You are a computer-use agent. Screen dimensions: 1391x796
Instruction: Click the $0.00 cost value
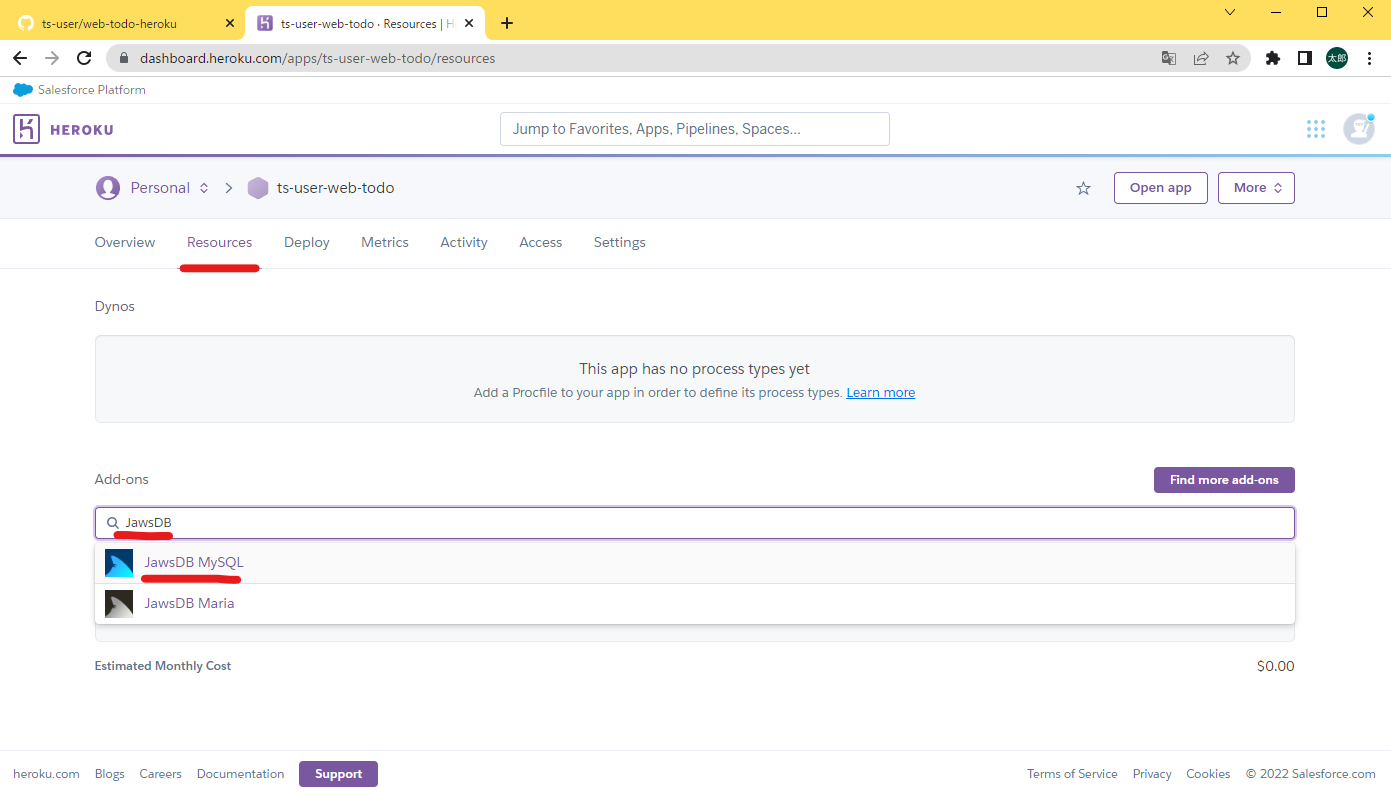1276,666
